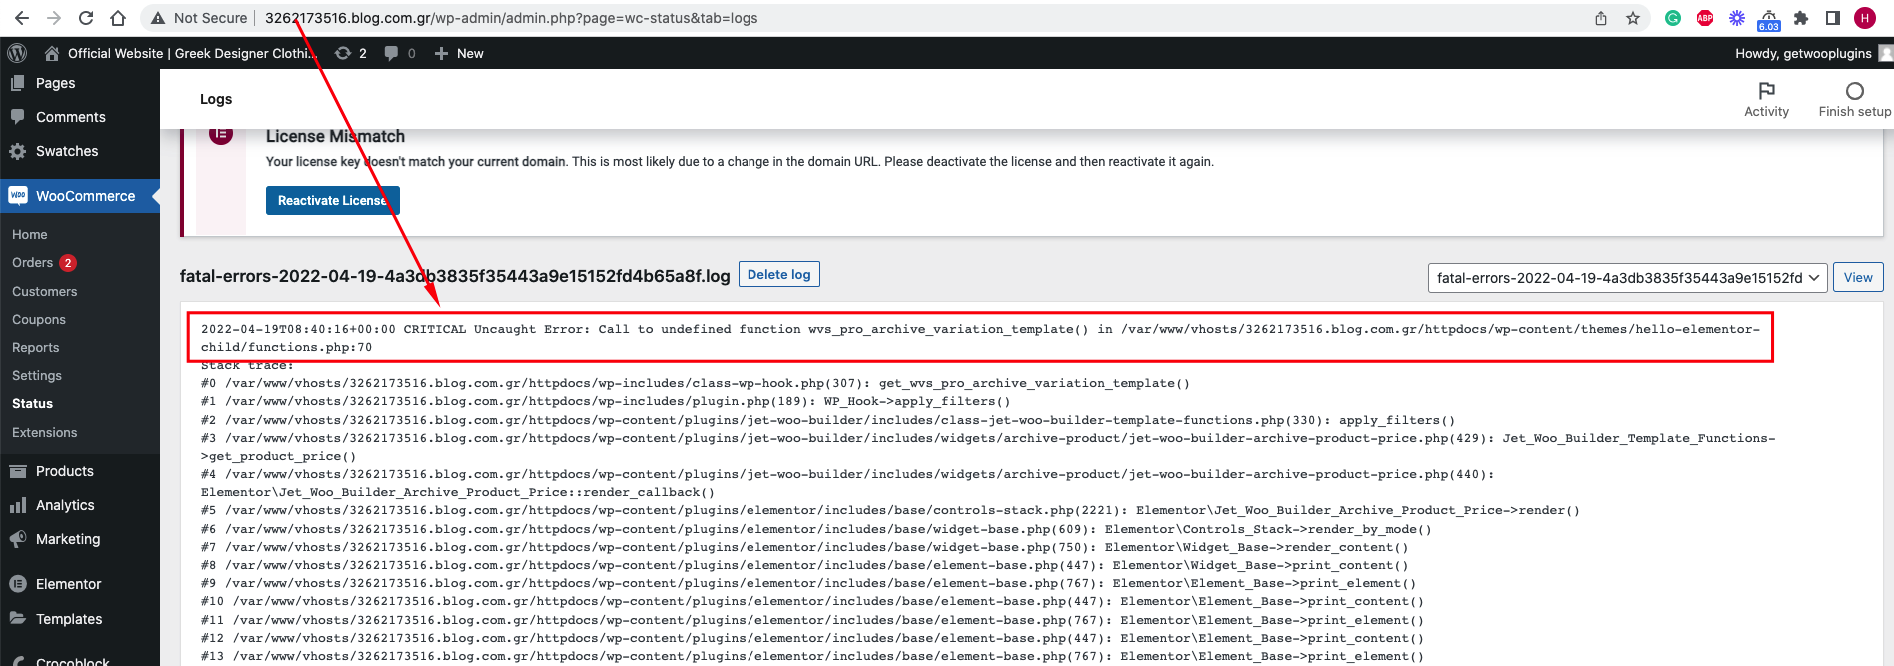Open the New content menu

point(459,53)
